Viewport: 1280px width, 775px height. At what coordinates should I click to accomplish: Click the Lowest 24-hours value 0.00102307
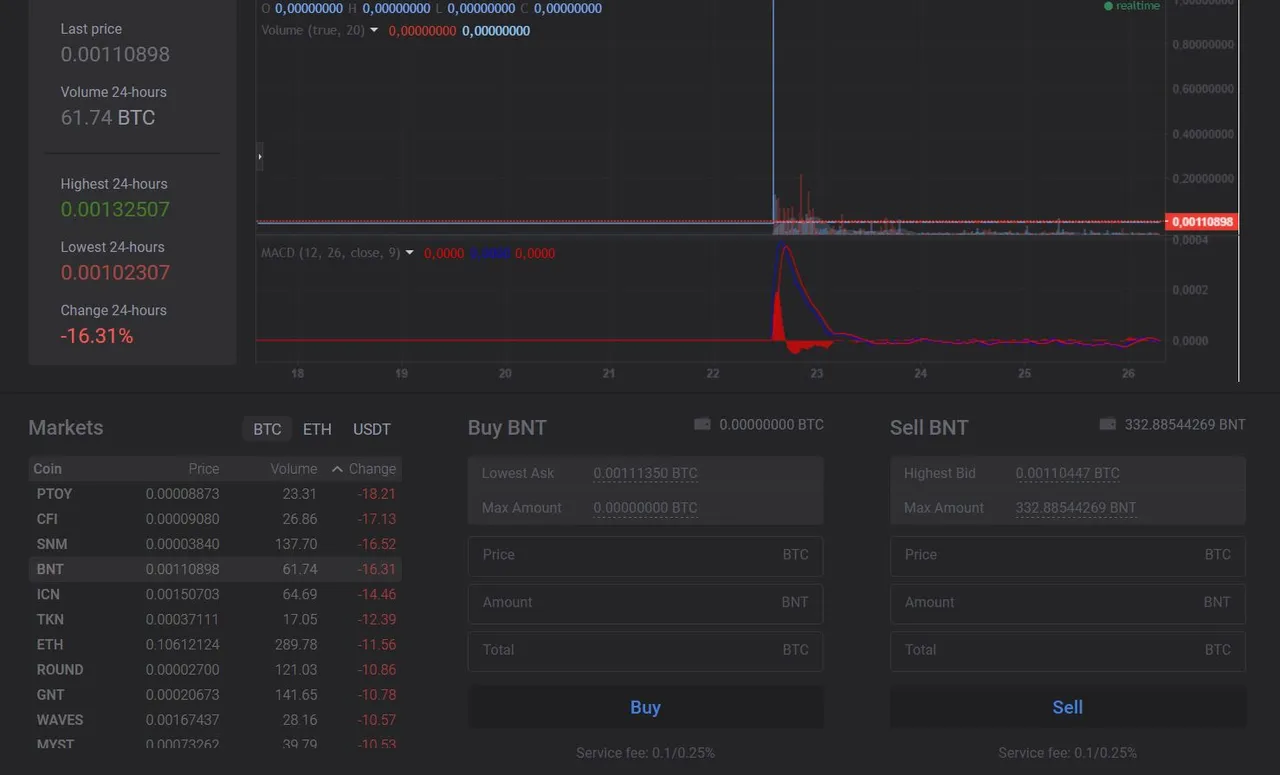point(115,272)
